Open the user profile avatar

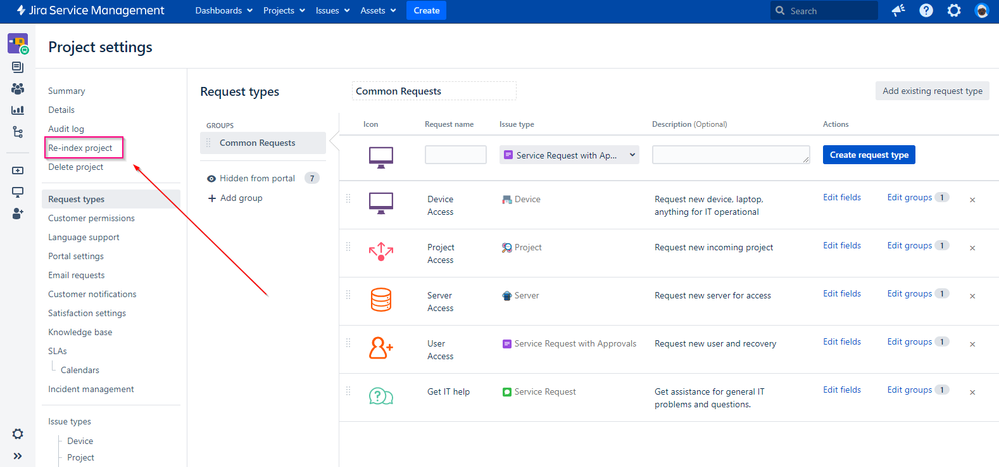click(x=982, y=11)
